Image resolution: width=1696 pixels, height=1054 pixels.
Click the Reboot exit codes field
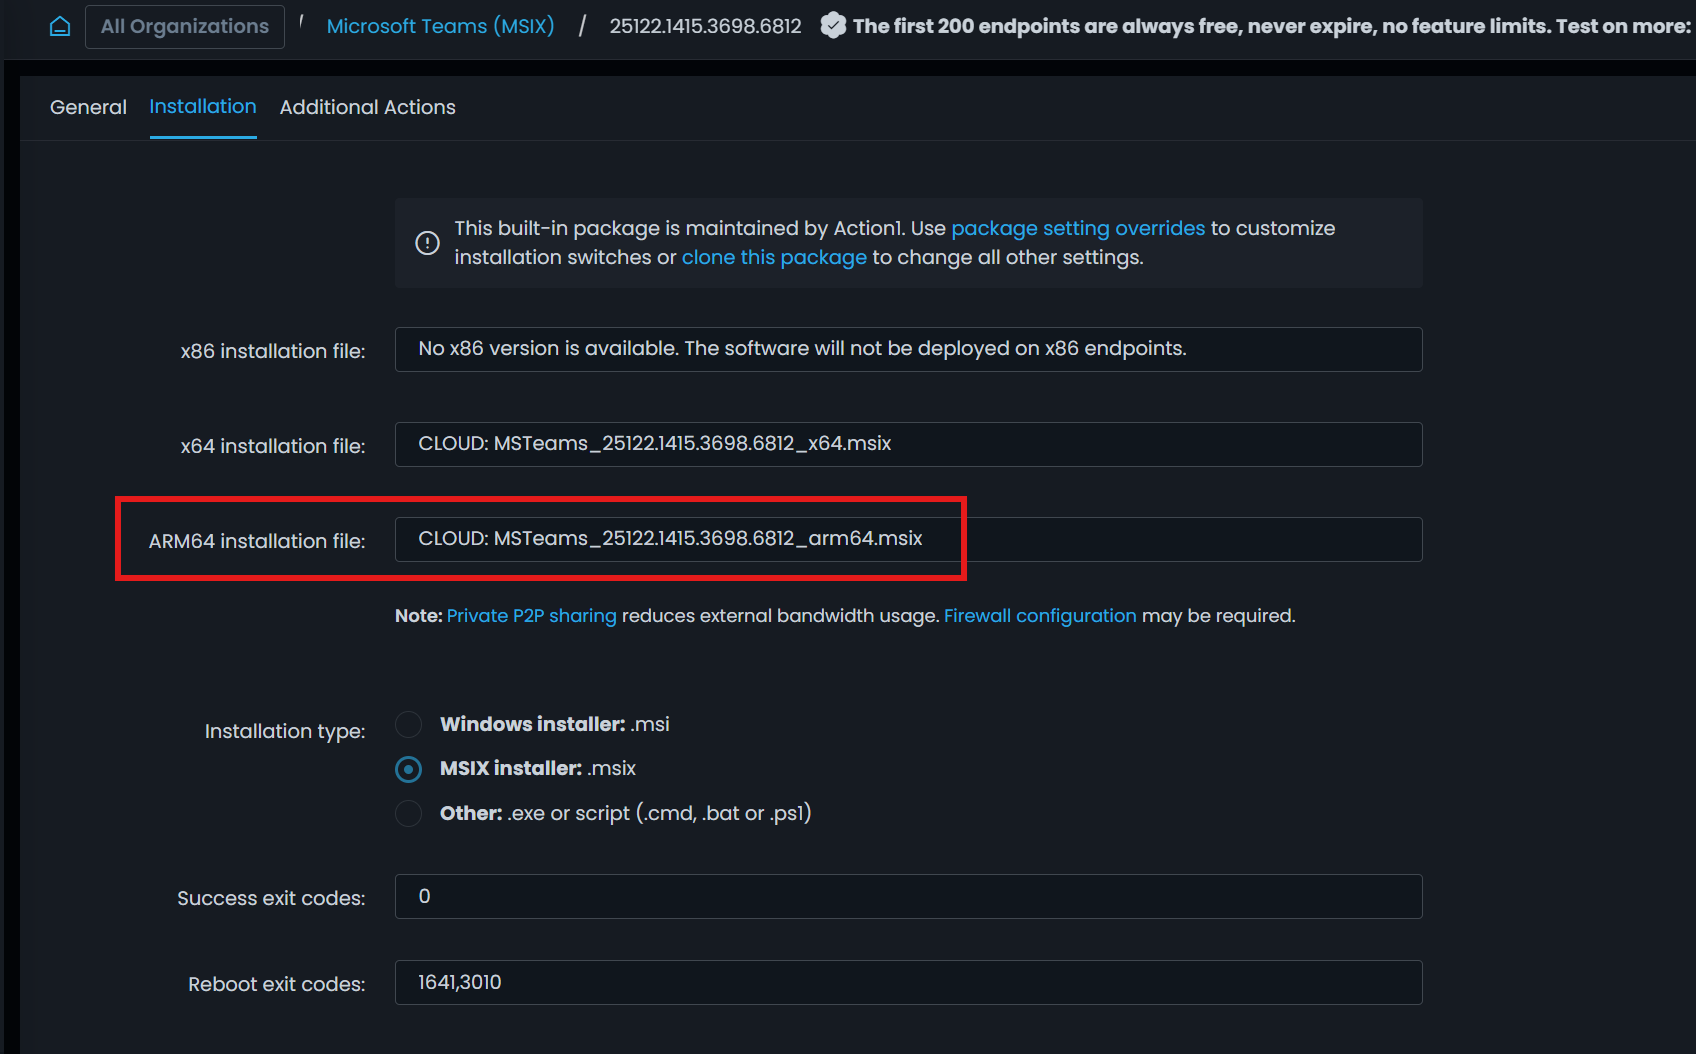tap(908, 982)
